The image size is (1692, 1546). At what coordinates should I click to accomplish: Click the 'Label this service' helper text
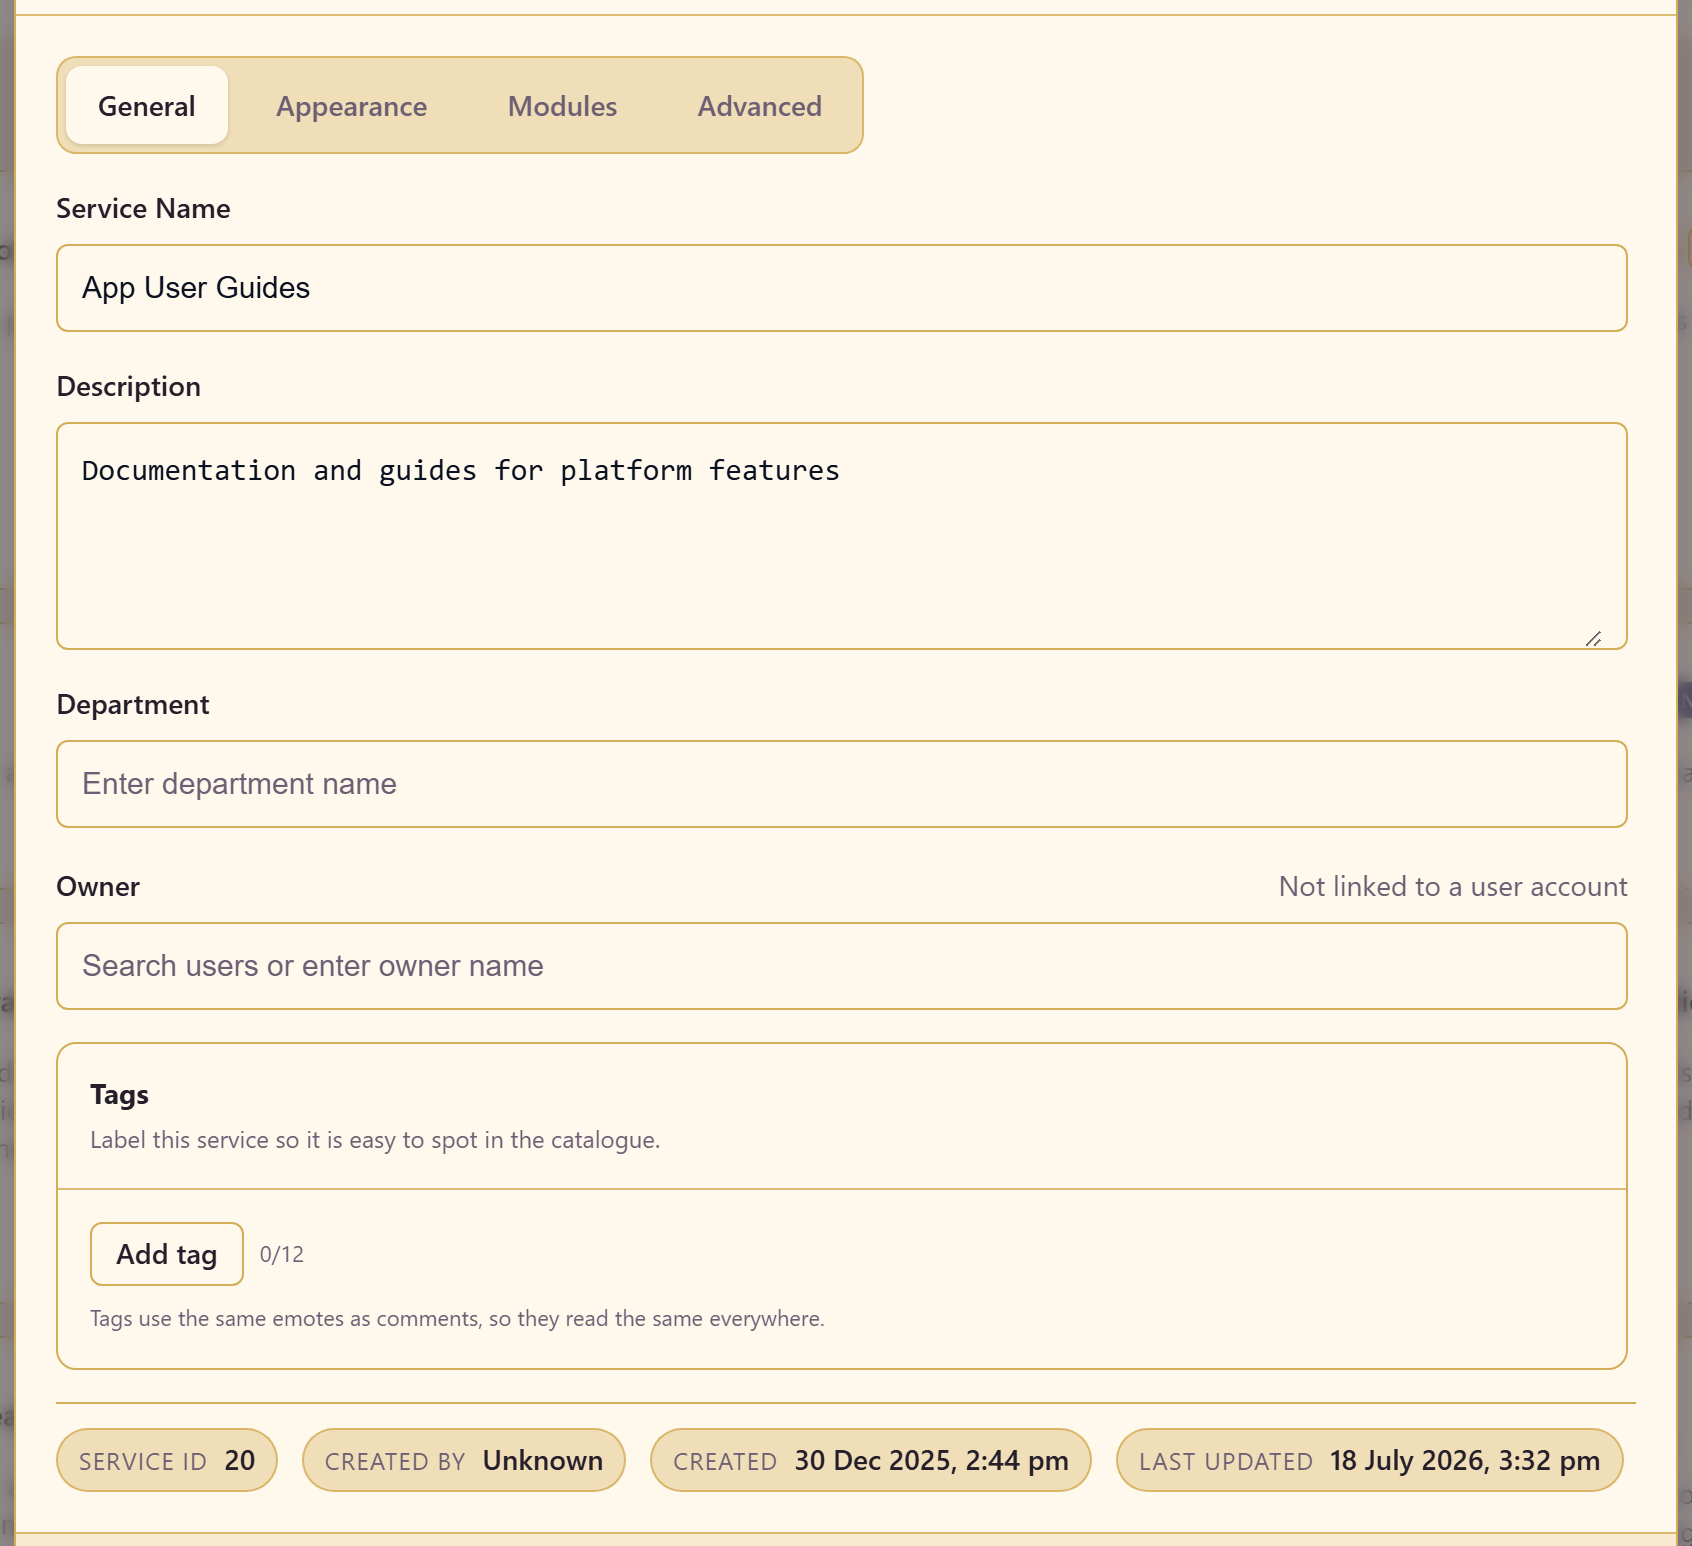(375, 1140)
